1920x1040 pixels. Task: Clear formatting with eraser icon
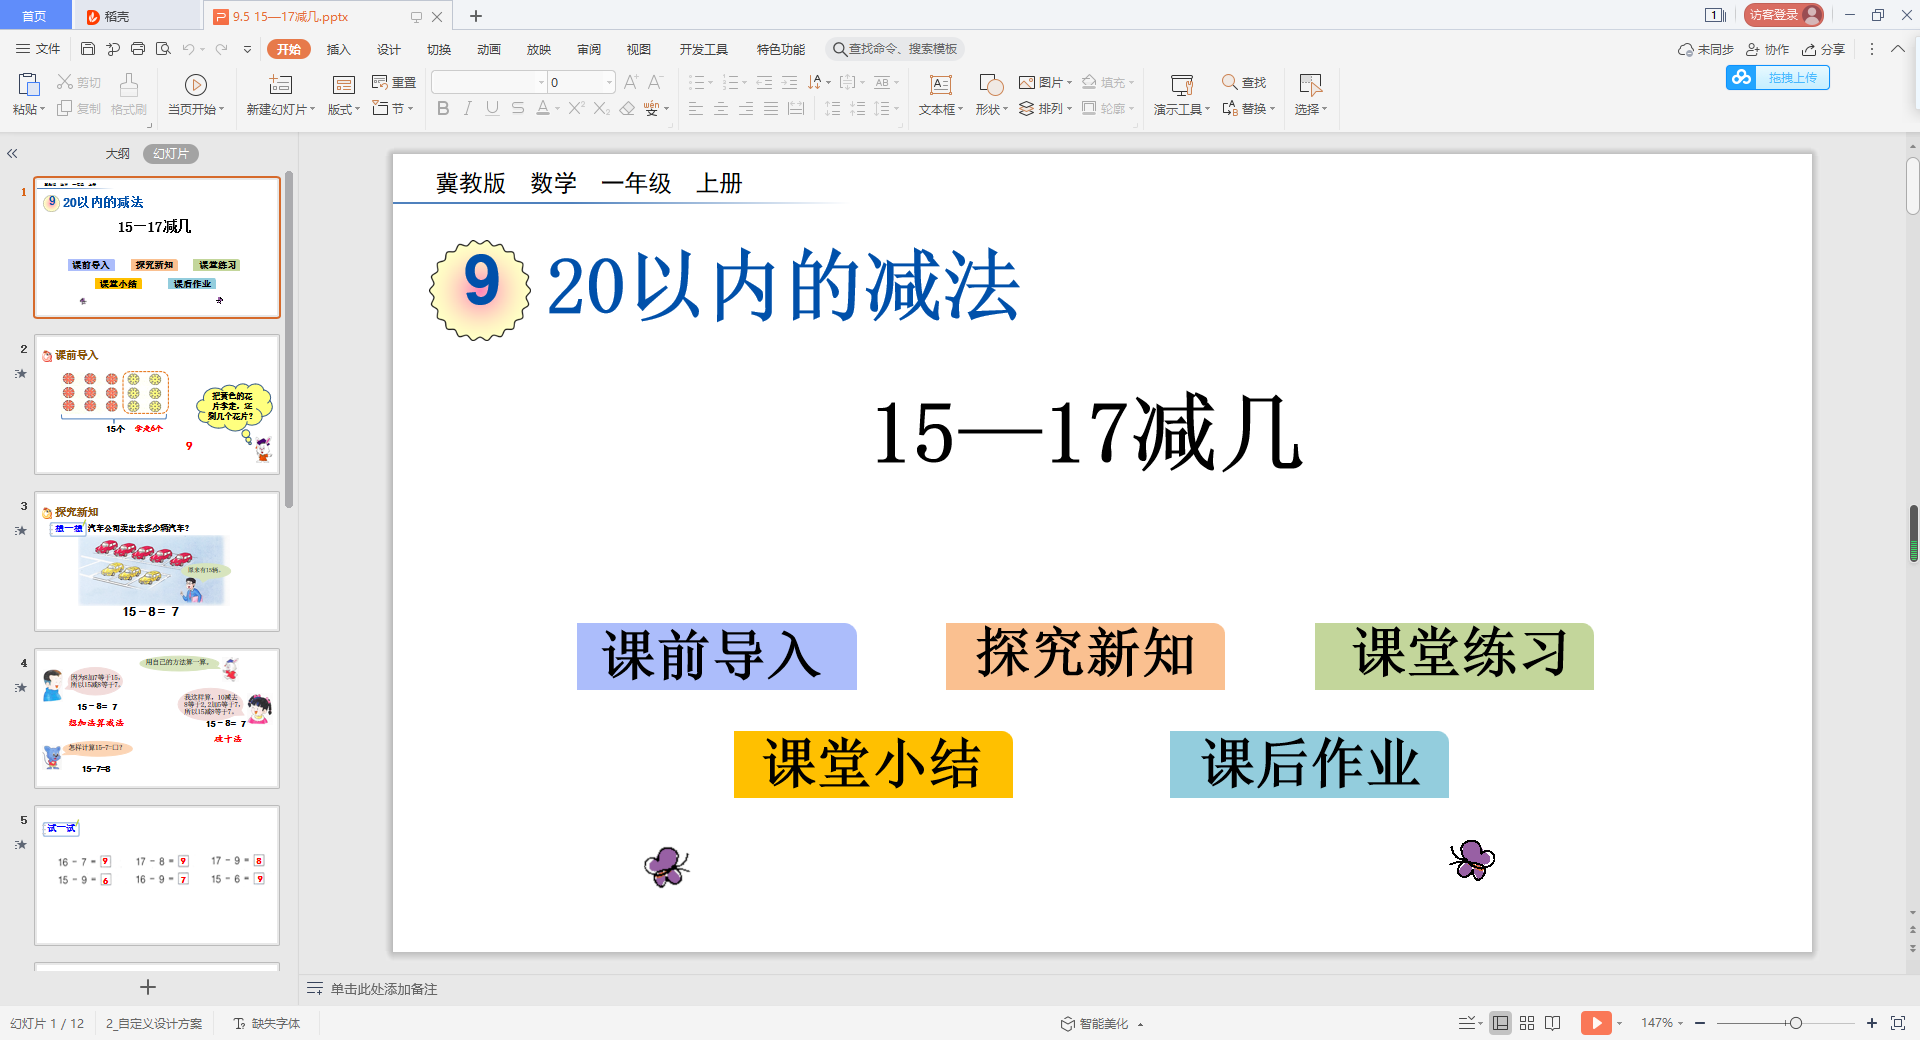[x=627, y=108]
